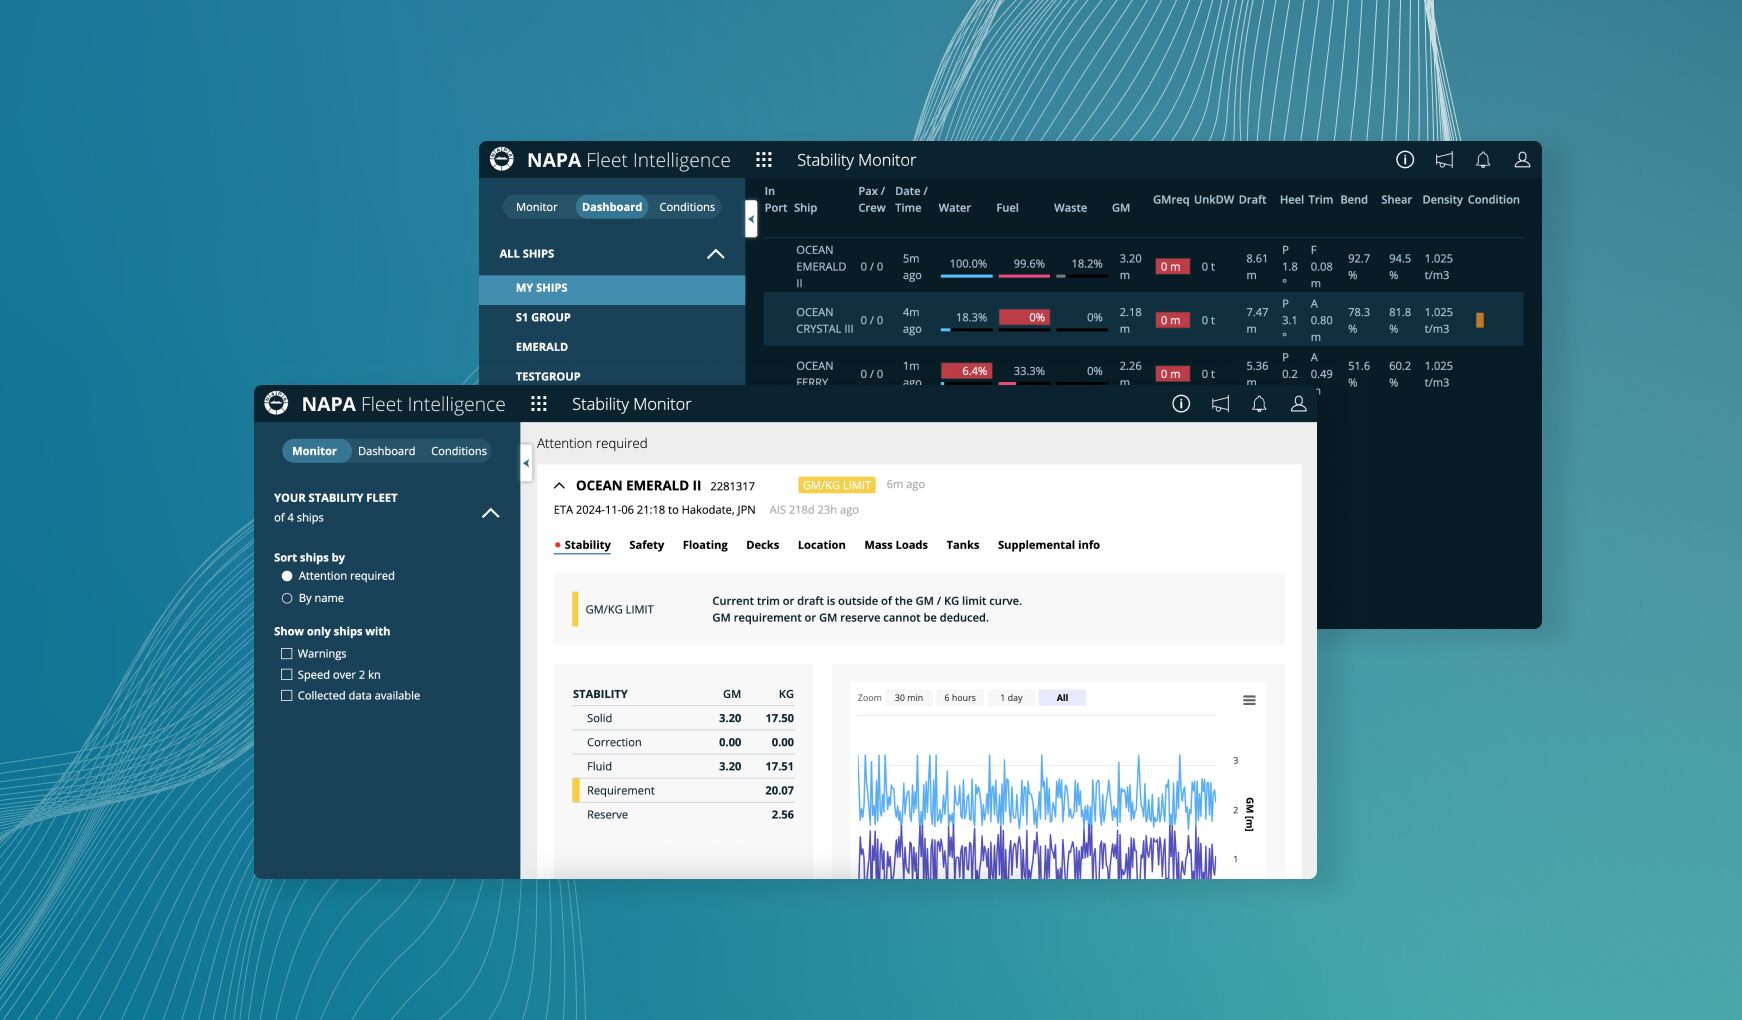Screen dimensions: 1742x1020
Task: Click the info icon in front window header
Action: [x=1181, y=404]
